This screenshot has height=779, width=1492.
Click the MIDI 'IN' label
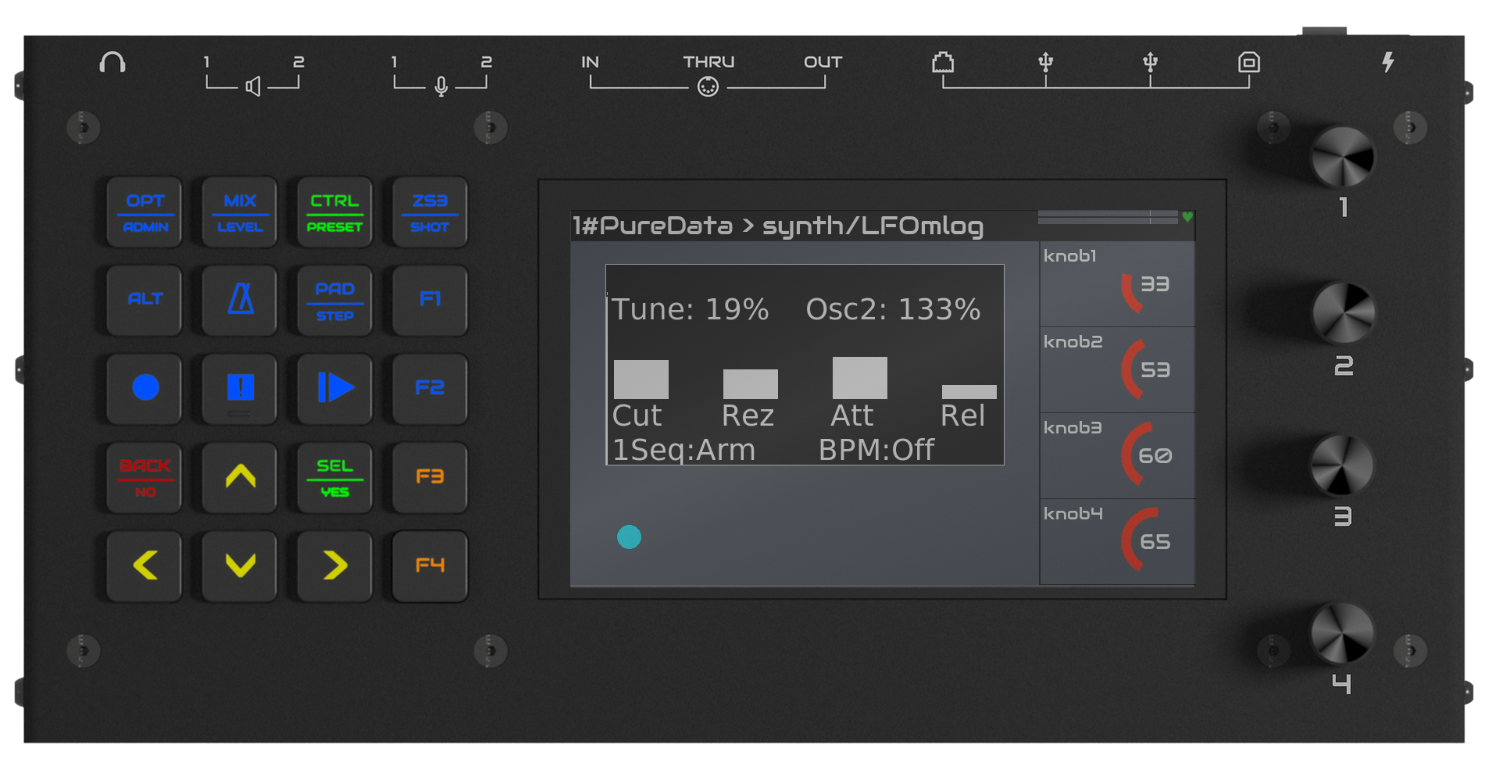(590, 62)
